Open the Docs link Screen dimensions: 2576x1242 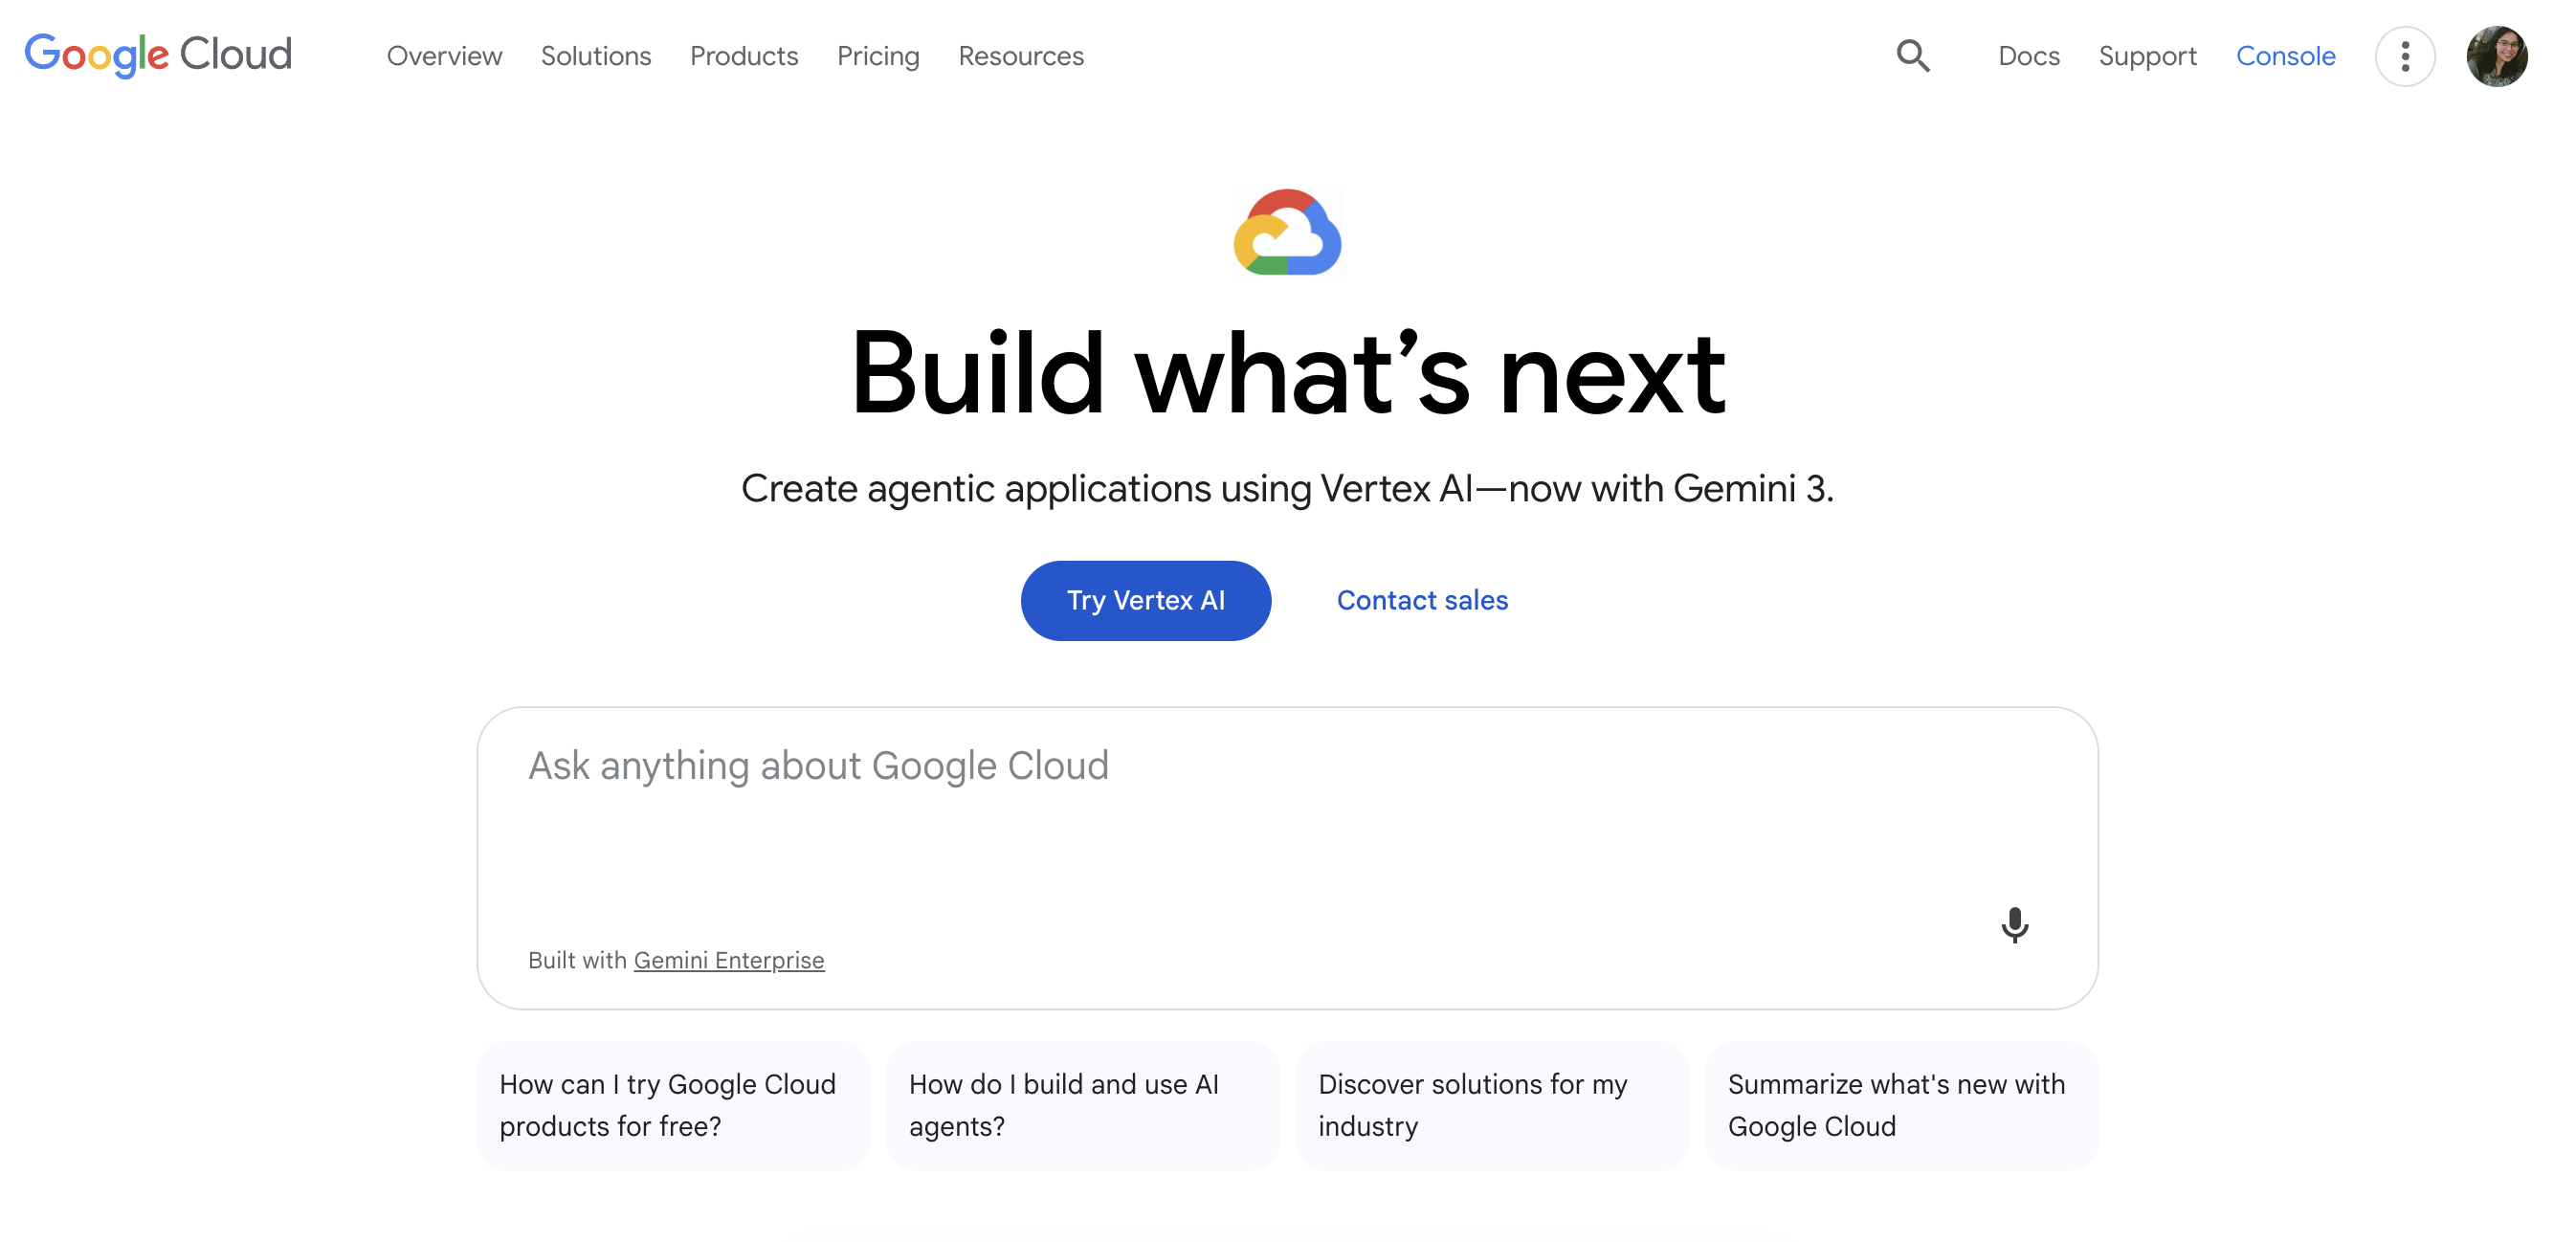[2028, 56]
